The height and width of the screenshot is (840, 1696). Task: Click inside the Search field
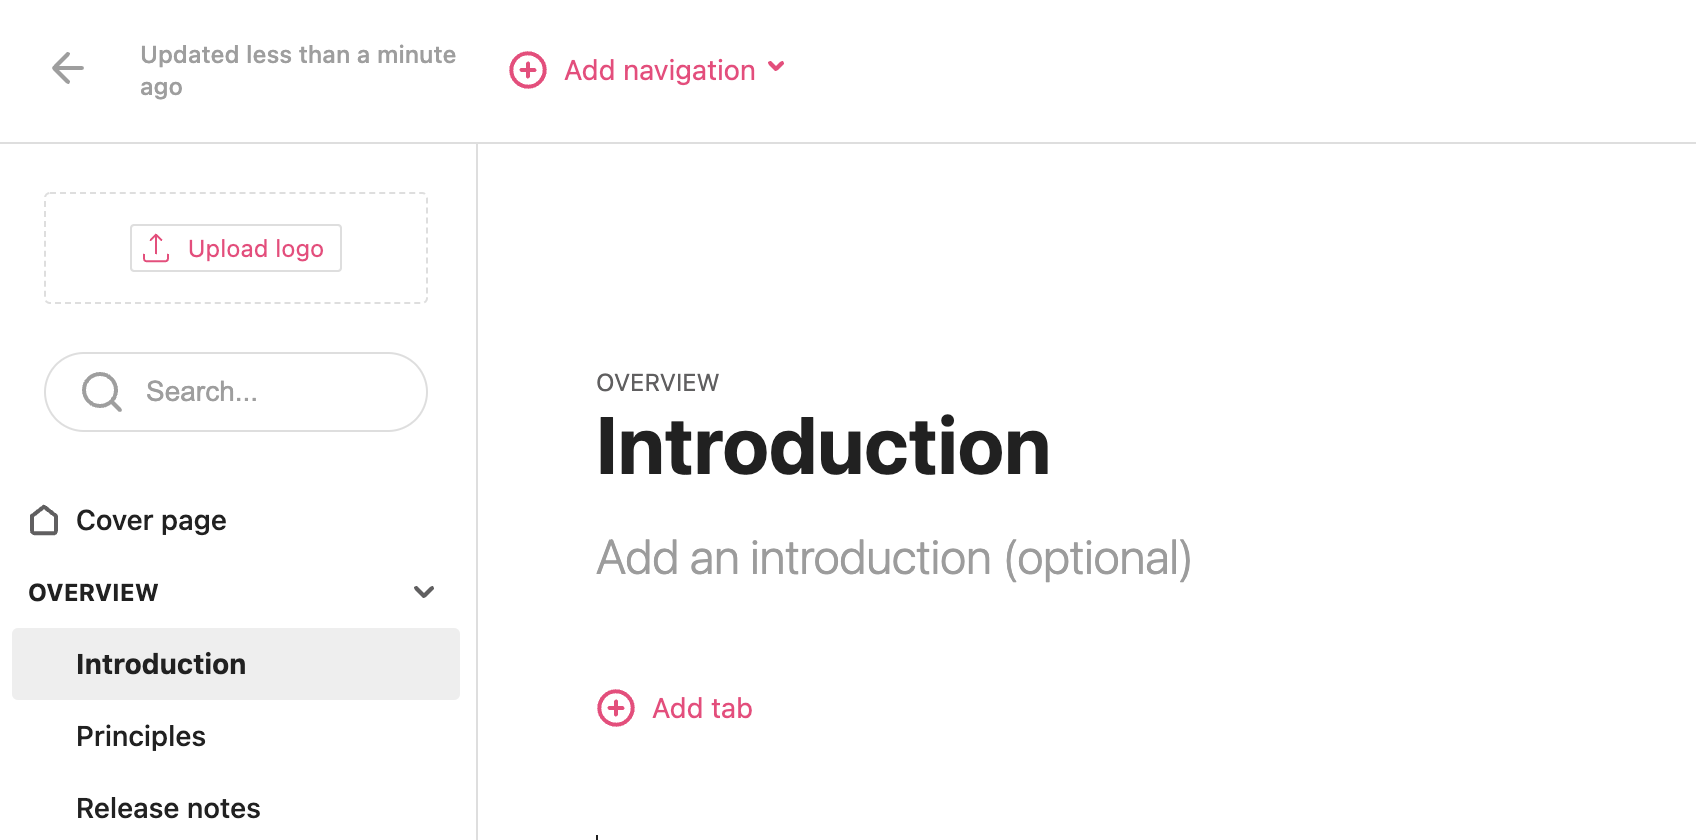(235, 391)
